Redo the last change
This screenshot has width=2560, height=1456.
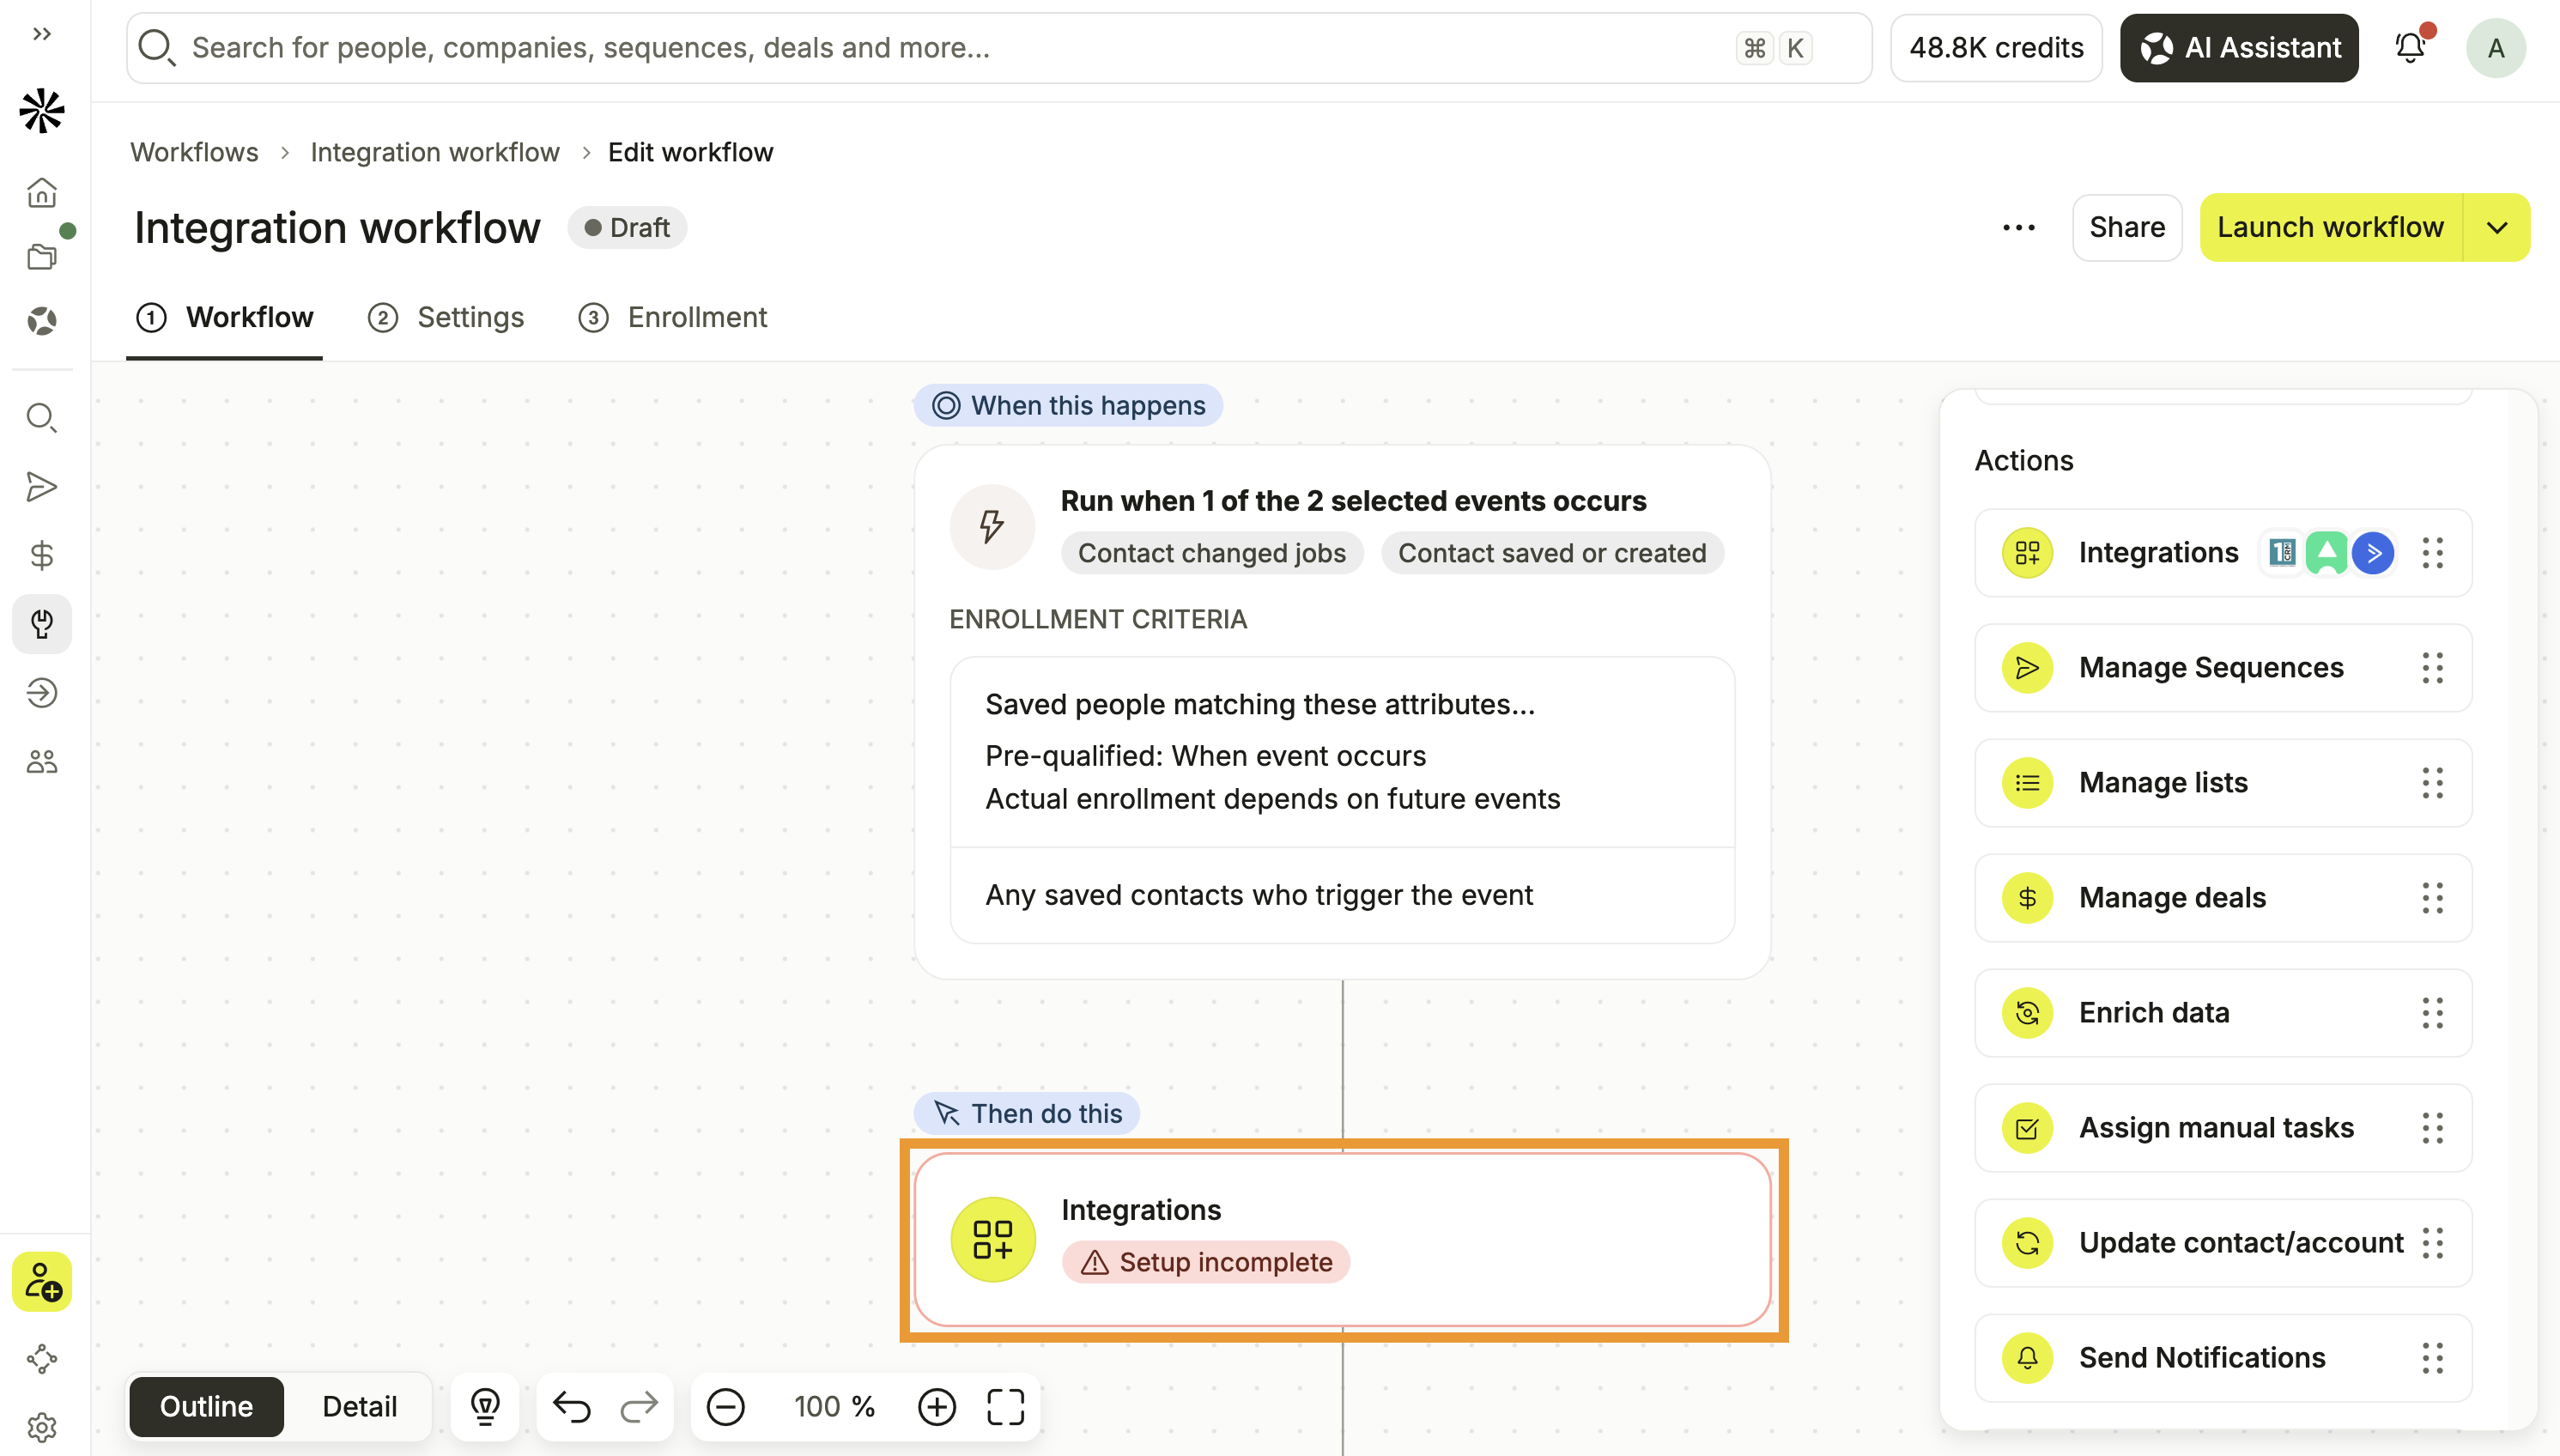639,1407
